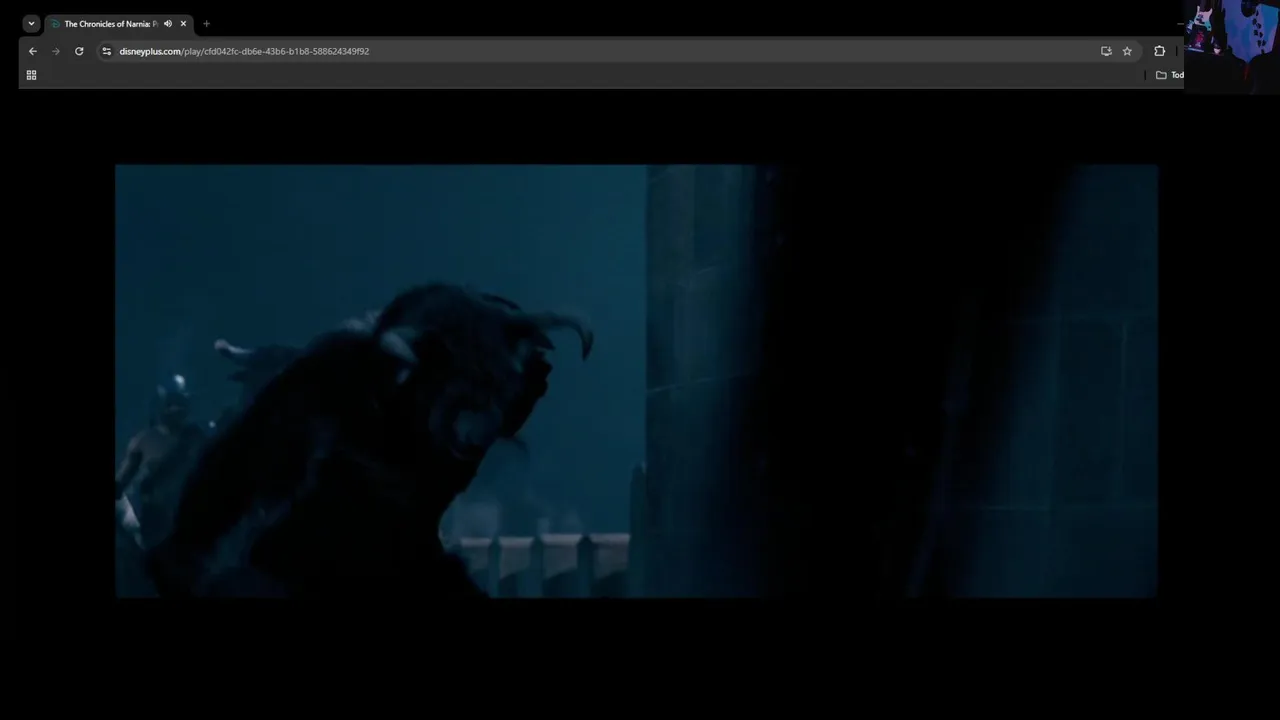This screenshot has height=720, width=1280.
Task: Go back to the previous page
Action: coord(32,51)
